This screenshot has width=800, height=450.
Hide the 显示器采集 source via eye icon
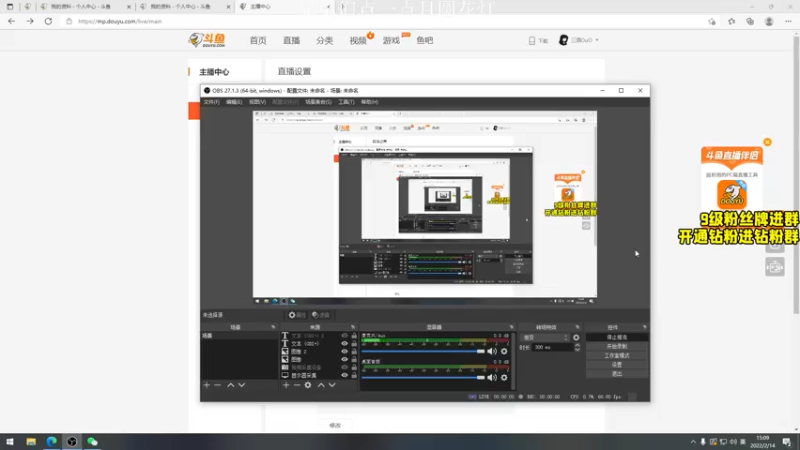coord(344,375)
